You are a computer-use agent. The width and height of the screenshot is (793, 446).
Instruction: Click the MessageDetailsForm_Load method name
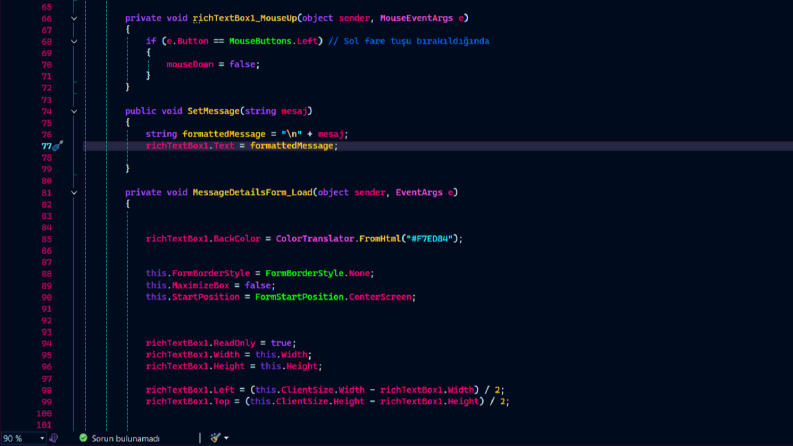click(252, 193)
